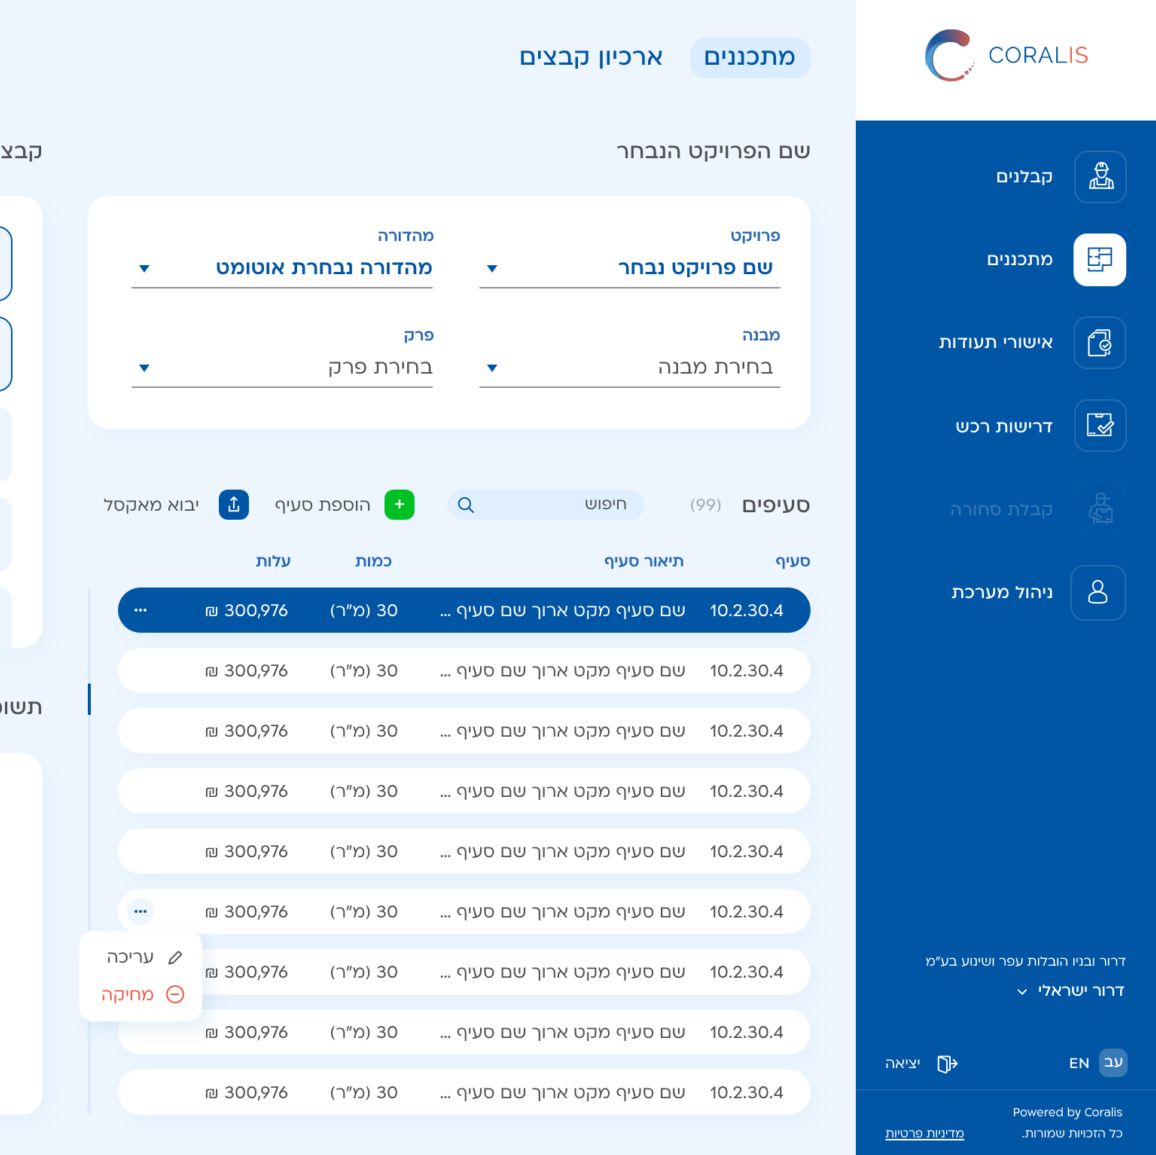Open the פרק chapter dropdown
This screenshot has width=1156, height=1155.
coord(282,368)
